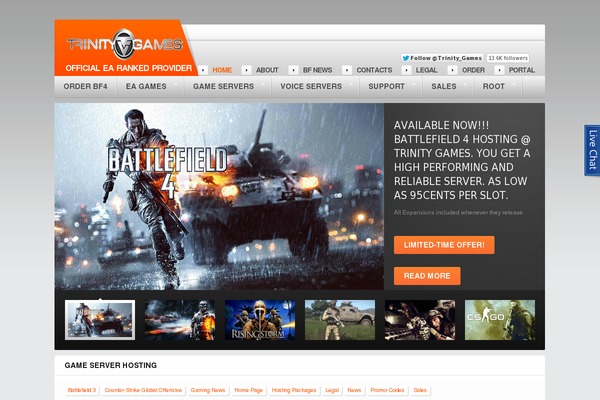Open the 13.6K followers count
600x400 pixels.
[508, 58]
